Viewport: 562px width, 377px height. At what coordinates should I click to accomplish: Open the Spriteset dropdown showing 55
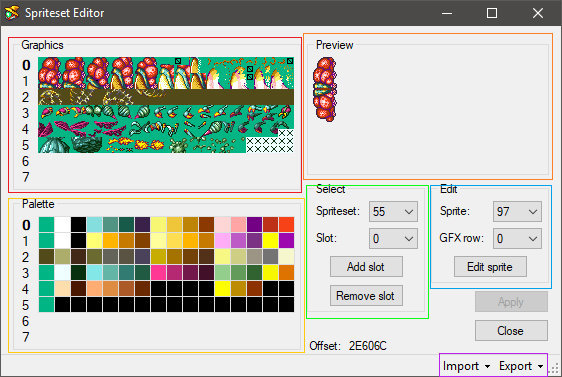(393, 211)
